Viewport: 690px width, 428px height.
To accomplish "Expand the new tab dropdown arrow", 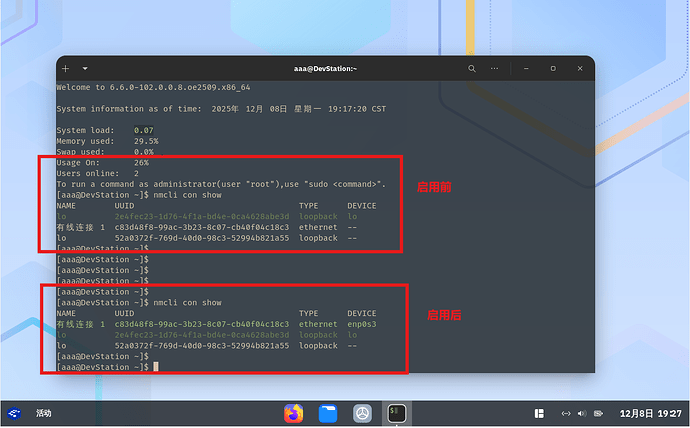I will (85, 69).
